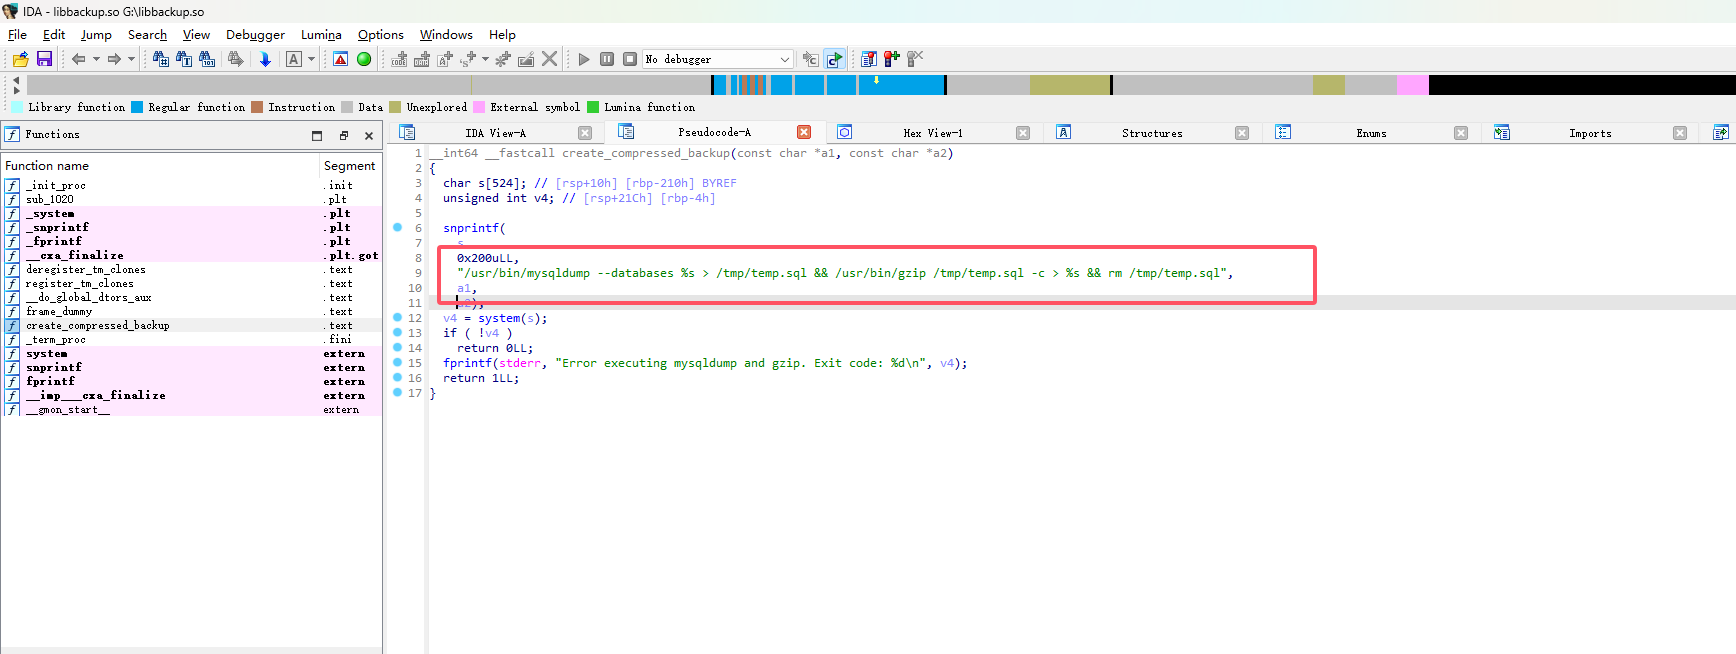The width and height of the screenshot is (1736, 654).
Task: Click the large X delete toolbar icon
Action: [x=549, y=60]
